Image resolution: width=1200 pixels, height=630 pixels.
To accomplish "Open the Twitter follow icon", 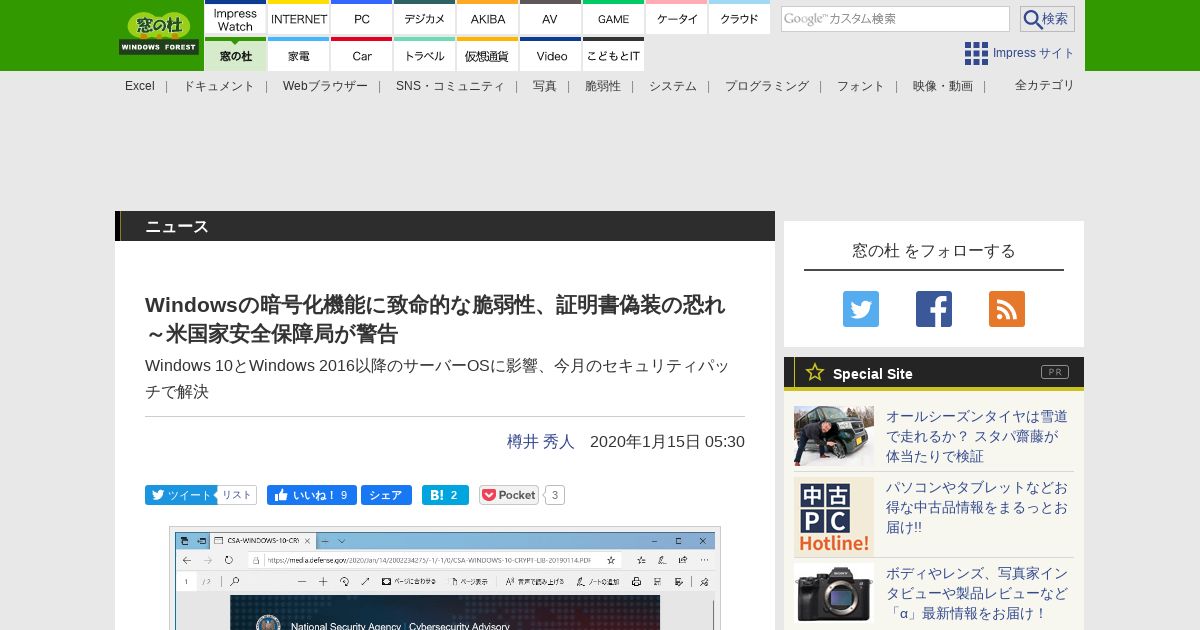I will tap(861, 309).
